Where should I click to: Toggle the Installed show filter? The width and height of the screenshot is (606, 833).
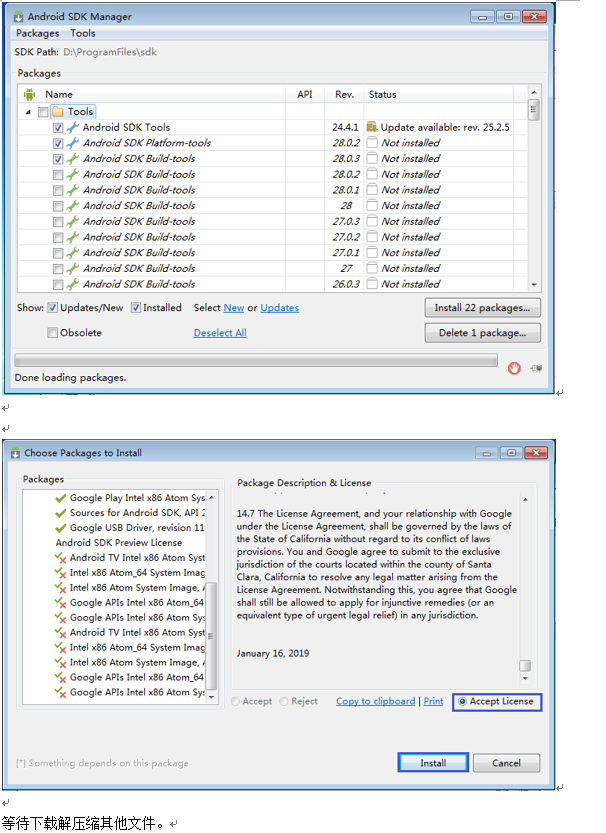136,308
